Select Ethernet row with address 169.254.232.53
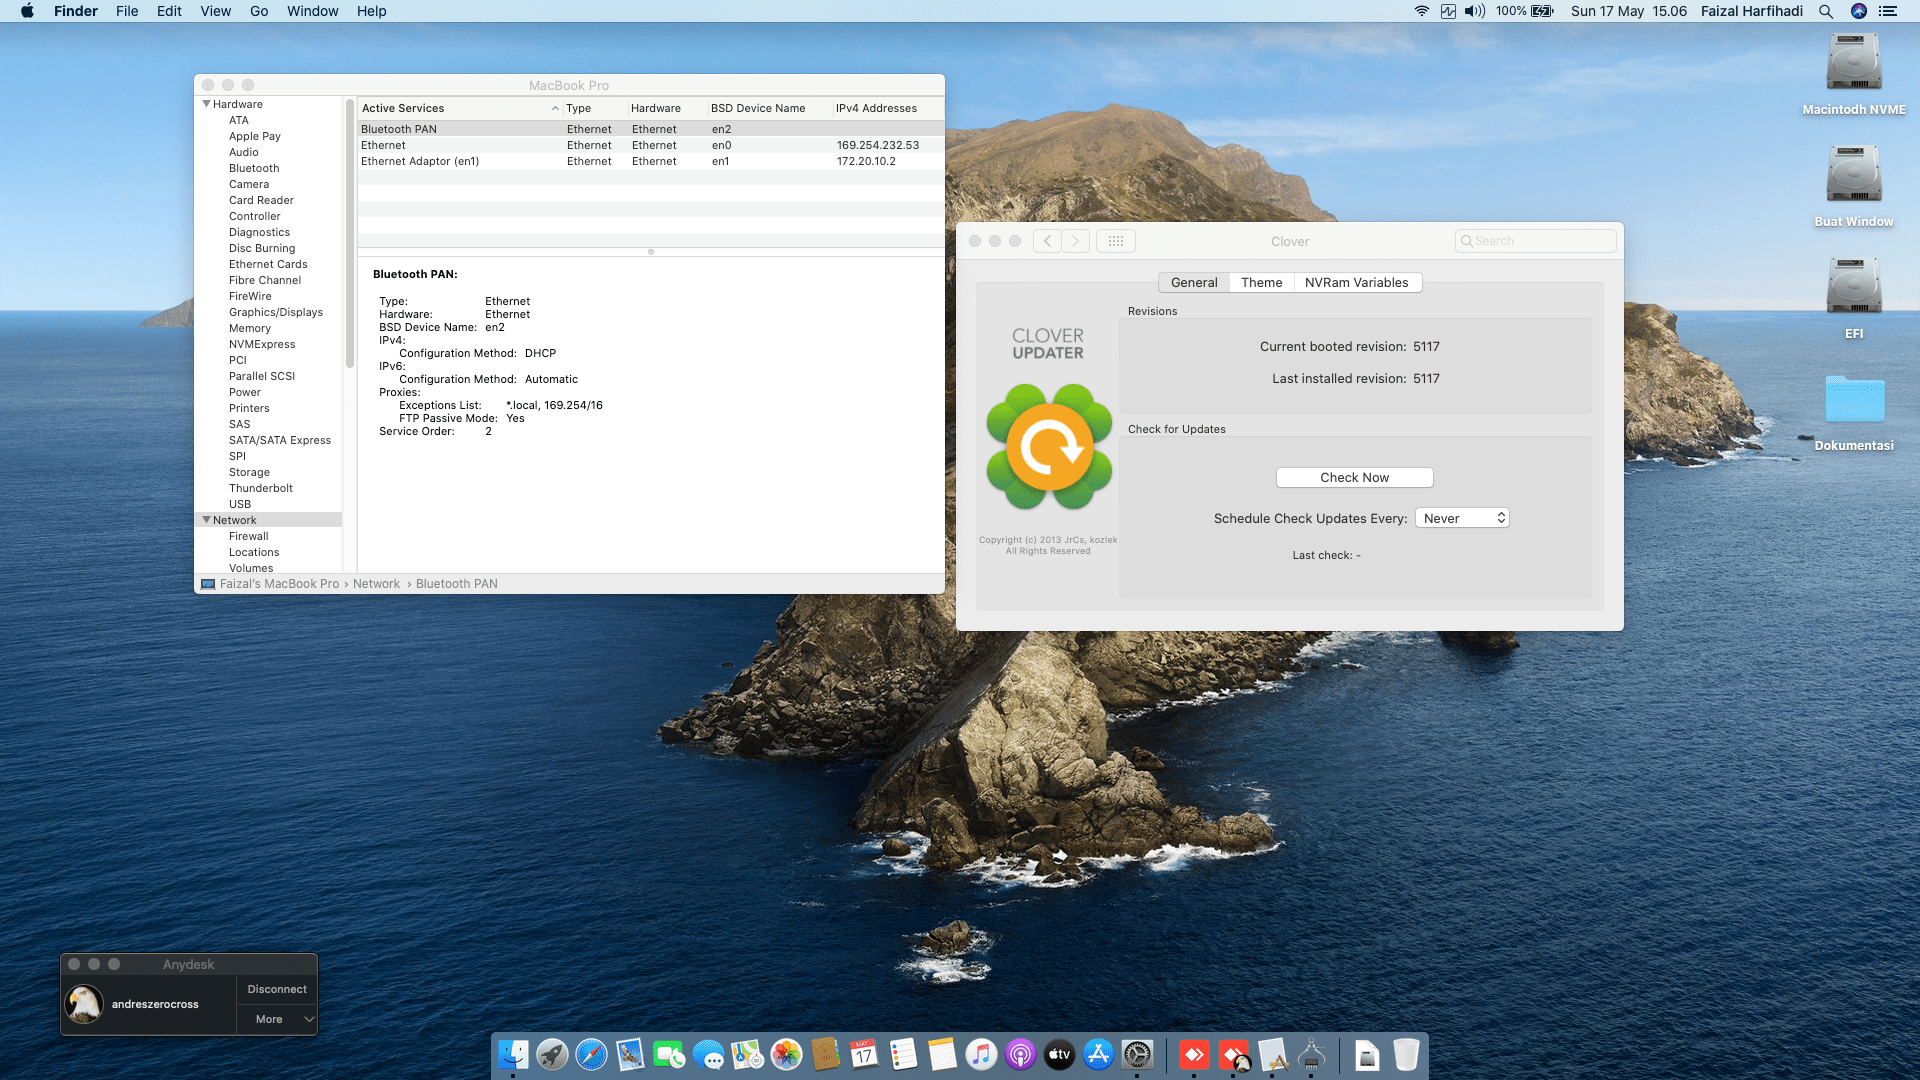 651,145
